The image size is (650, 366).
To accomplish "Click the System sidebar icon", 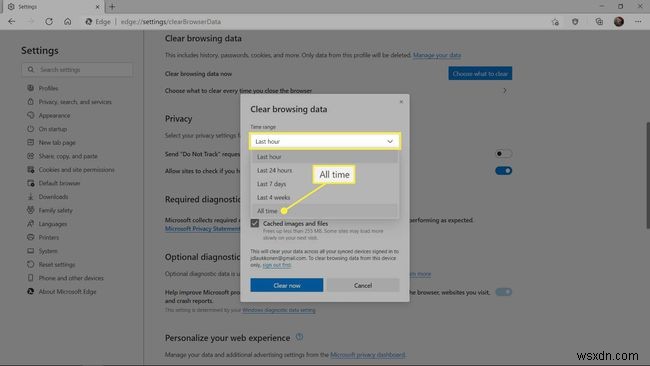I will coord(31,251).
